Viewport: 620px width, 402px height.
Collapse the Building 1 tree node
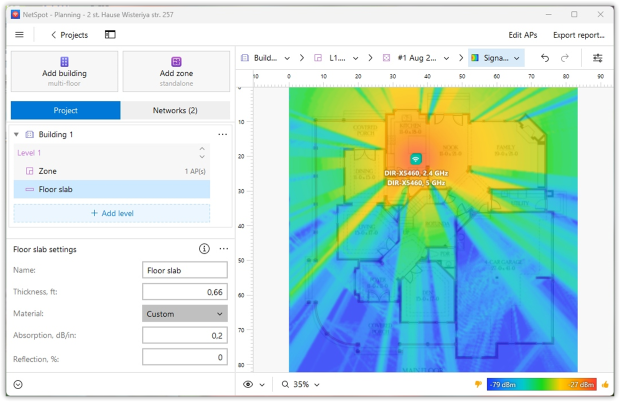16,134
